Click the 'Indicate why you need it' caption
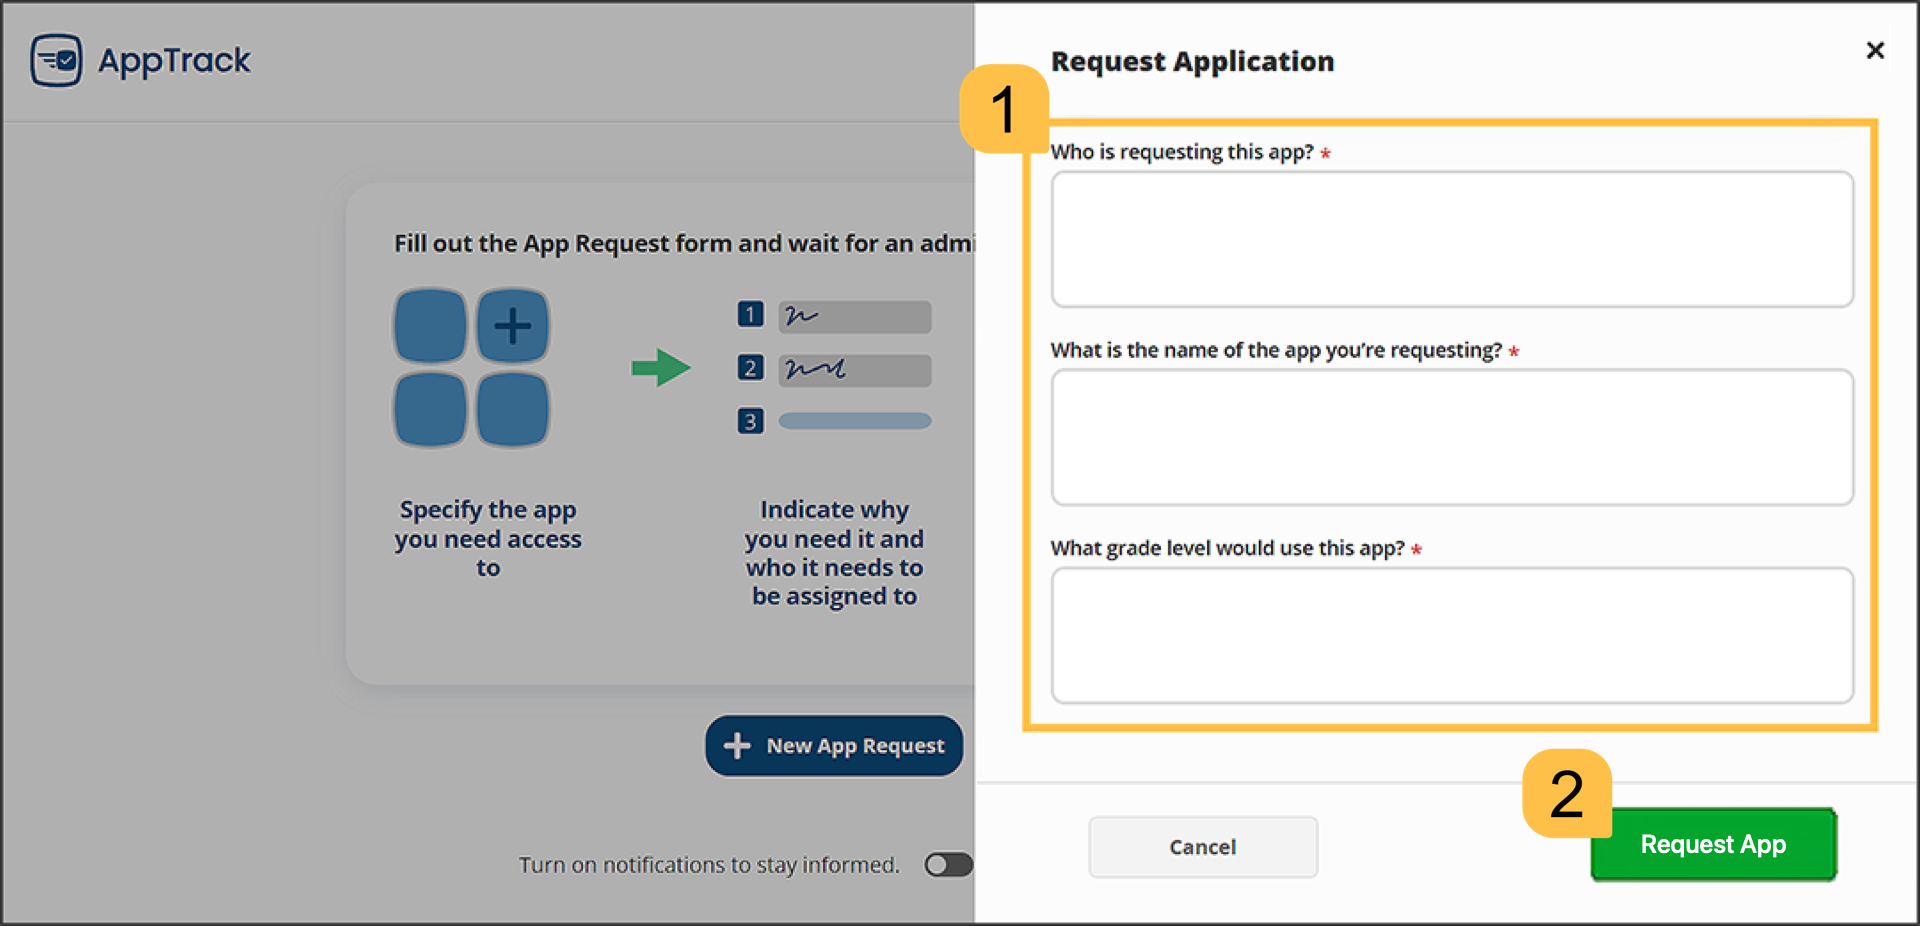Screen dimensions: 1920x926 click(834, 552)
